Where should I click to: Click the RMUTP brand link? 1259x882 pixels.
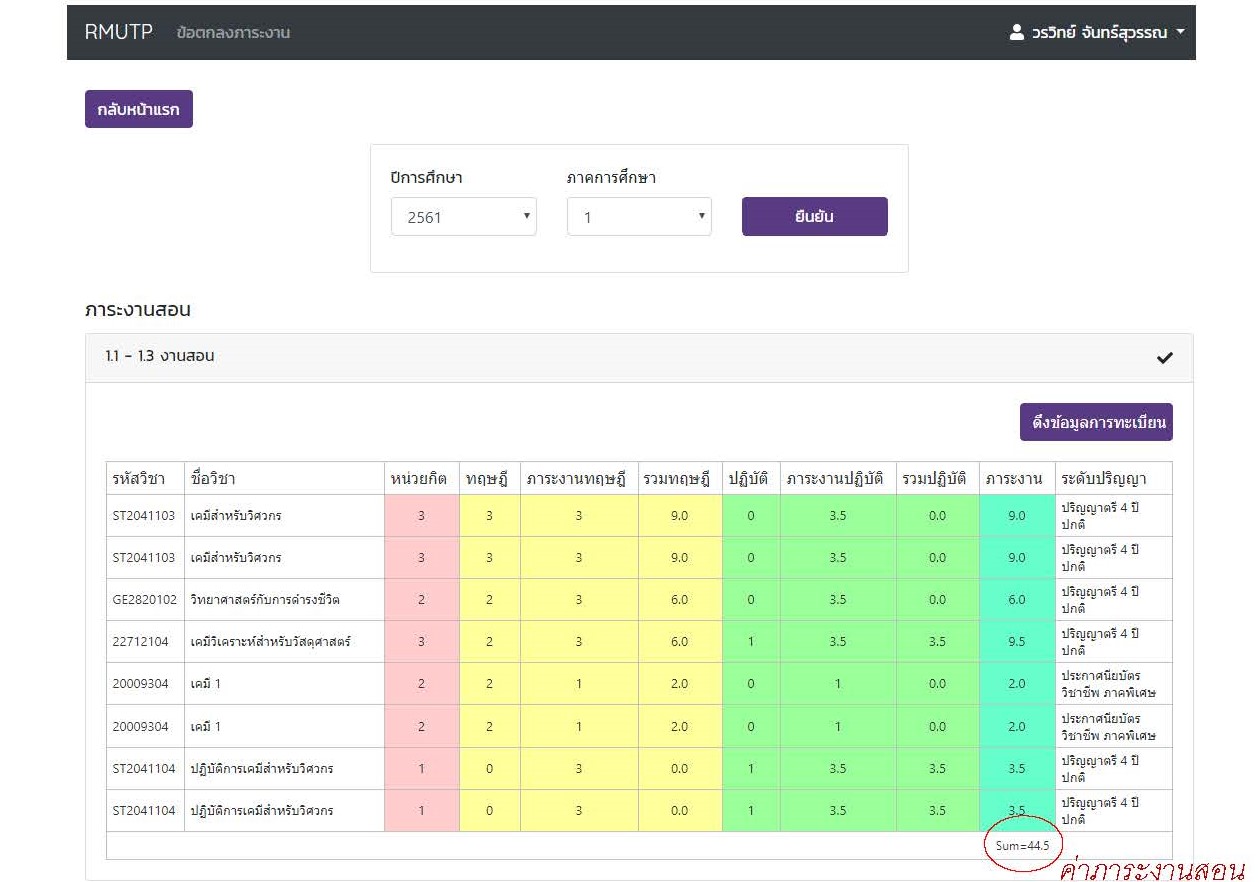(119, 32)
